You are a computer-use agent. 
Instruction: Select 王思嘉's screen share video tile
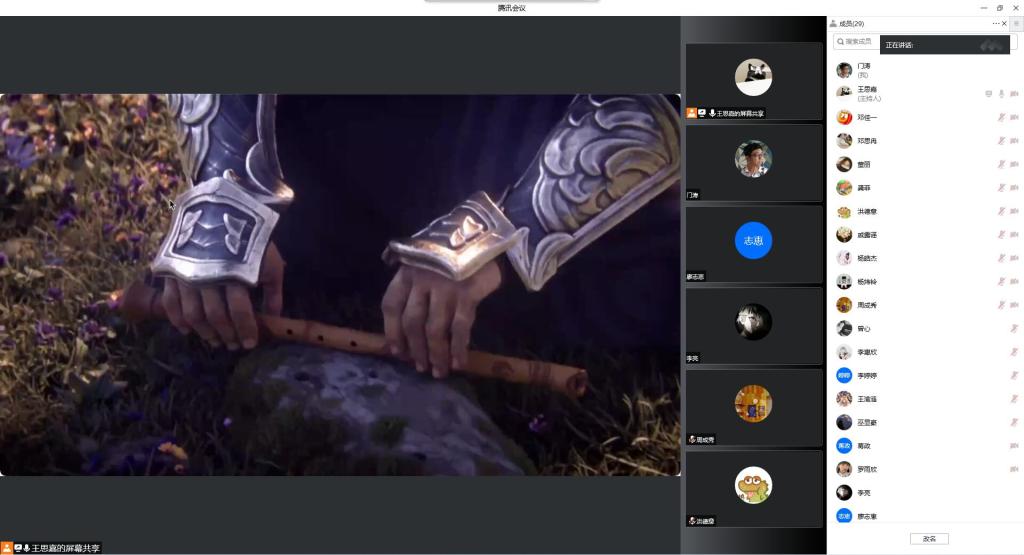753,79
